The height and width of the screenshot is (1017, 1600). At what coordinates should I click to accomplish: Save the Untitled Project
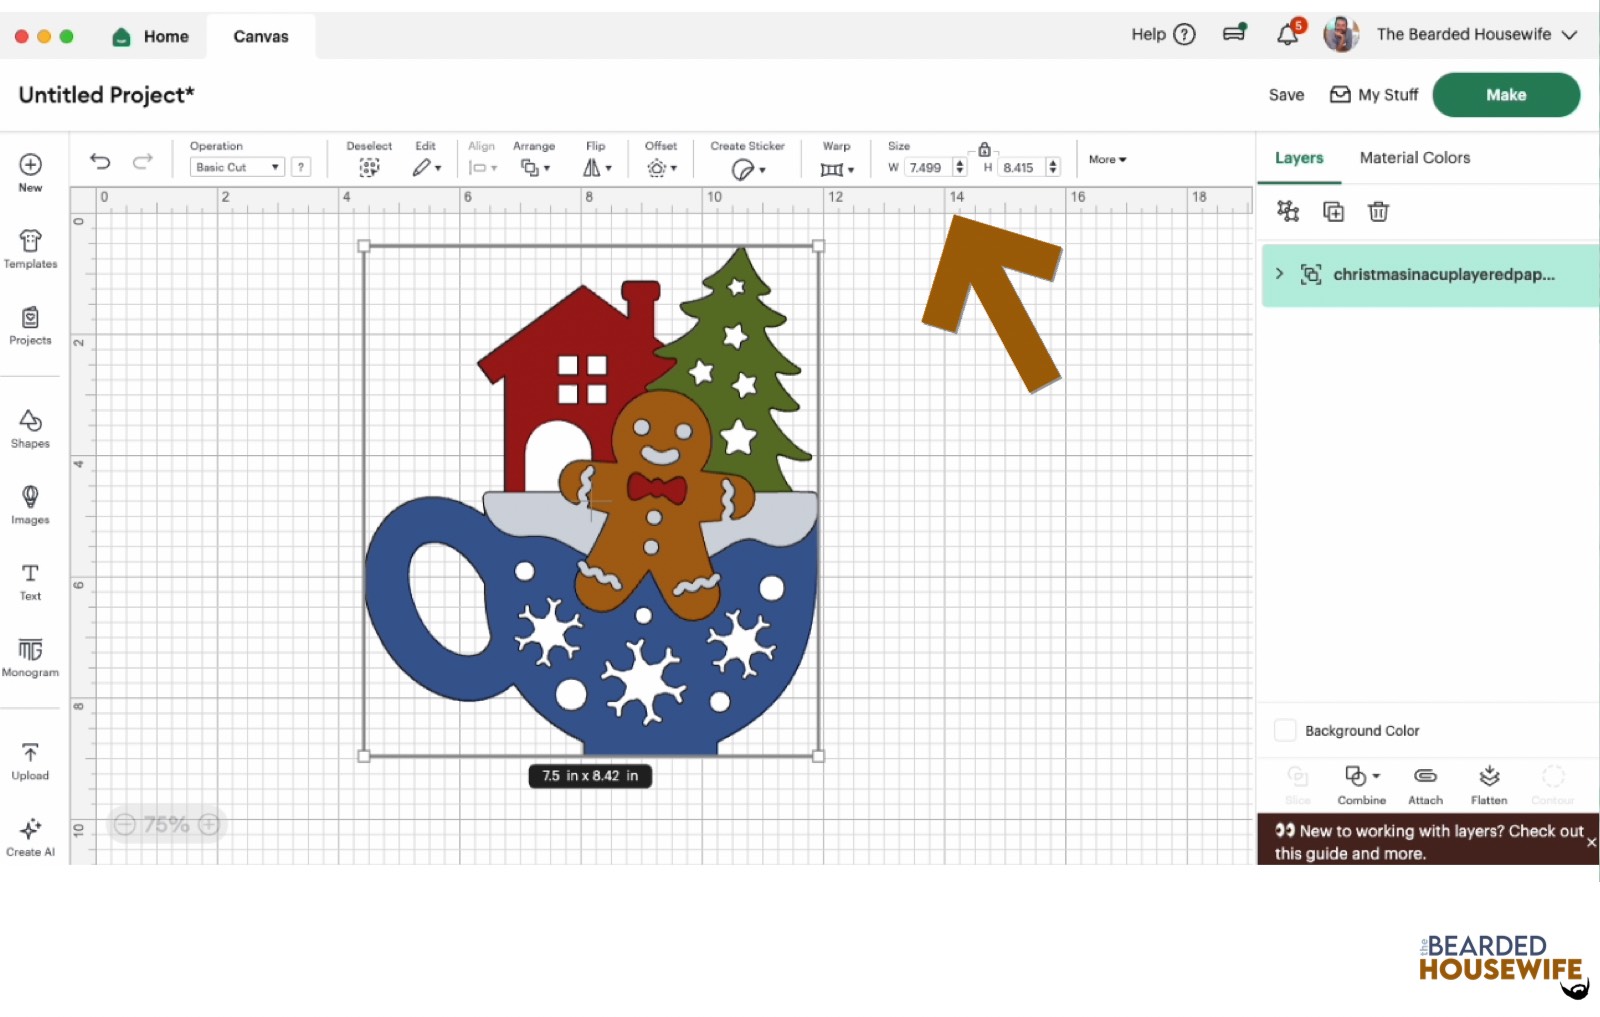[1285, 94]
